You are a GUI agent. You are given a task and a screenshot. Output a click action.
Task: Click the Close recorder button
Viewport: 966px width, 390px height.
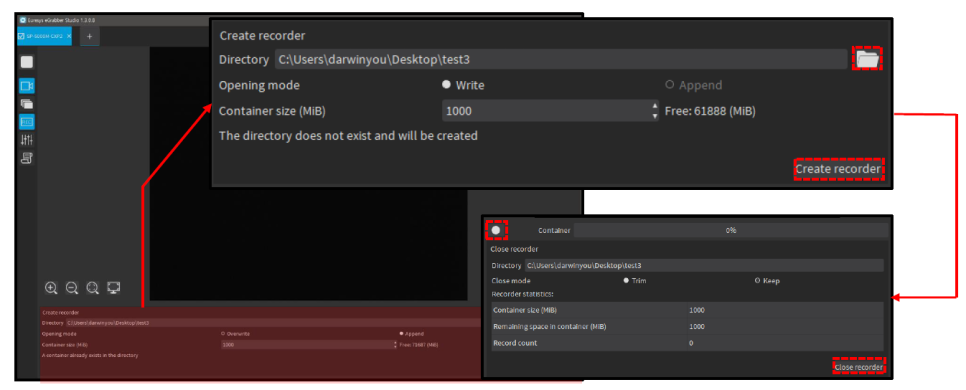859,368
